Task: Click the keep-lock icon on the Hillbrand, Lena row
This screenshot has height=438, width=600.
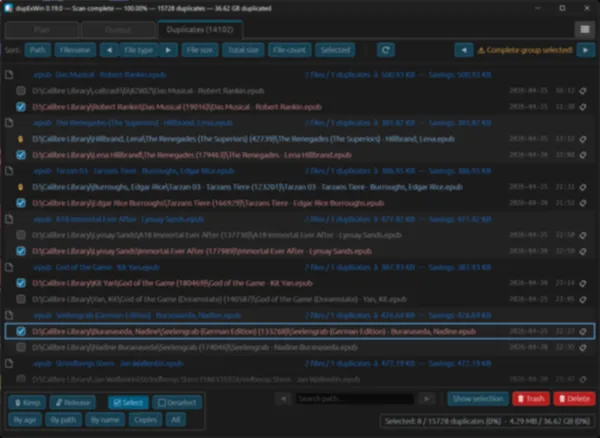Action: [x=21, y=139]
